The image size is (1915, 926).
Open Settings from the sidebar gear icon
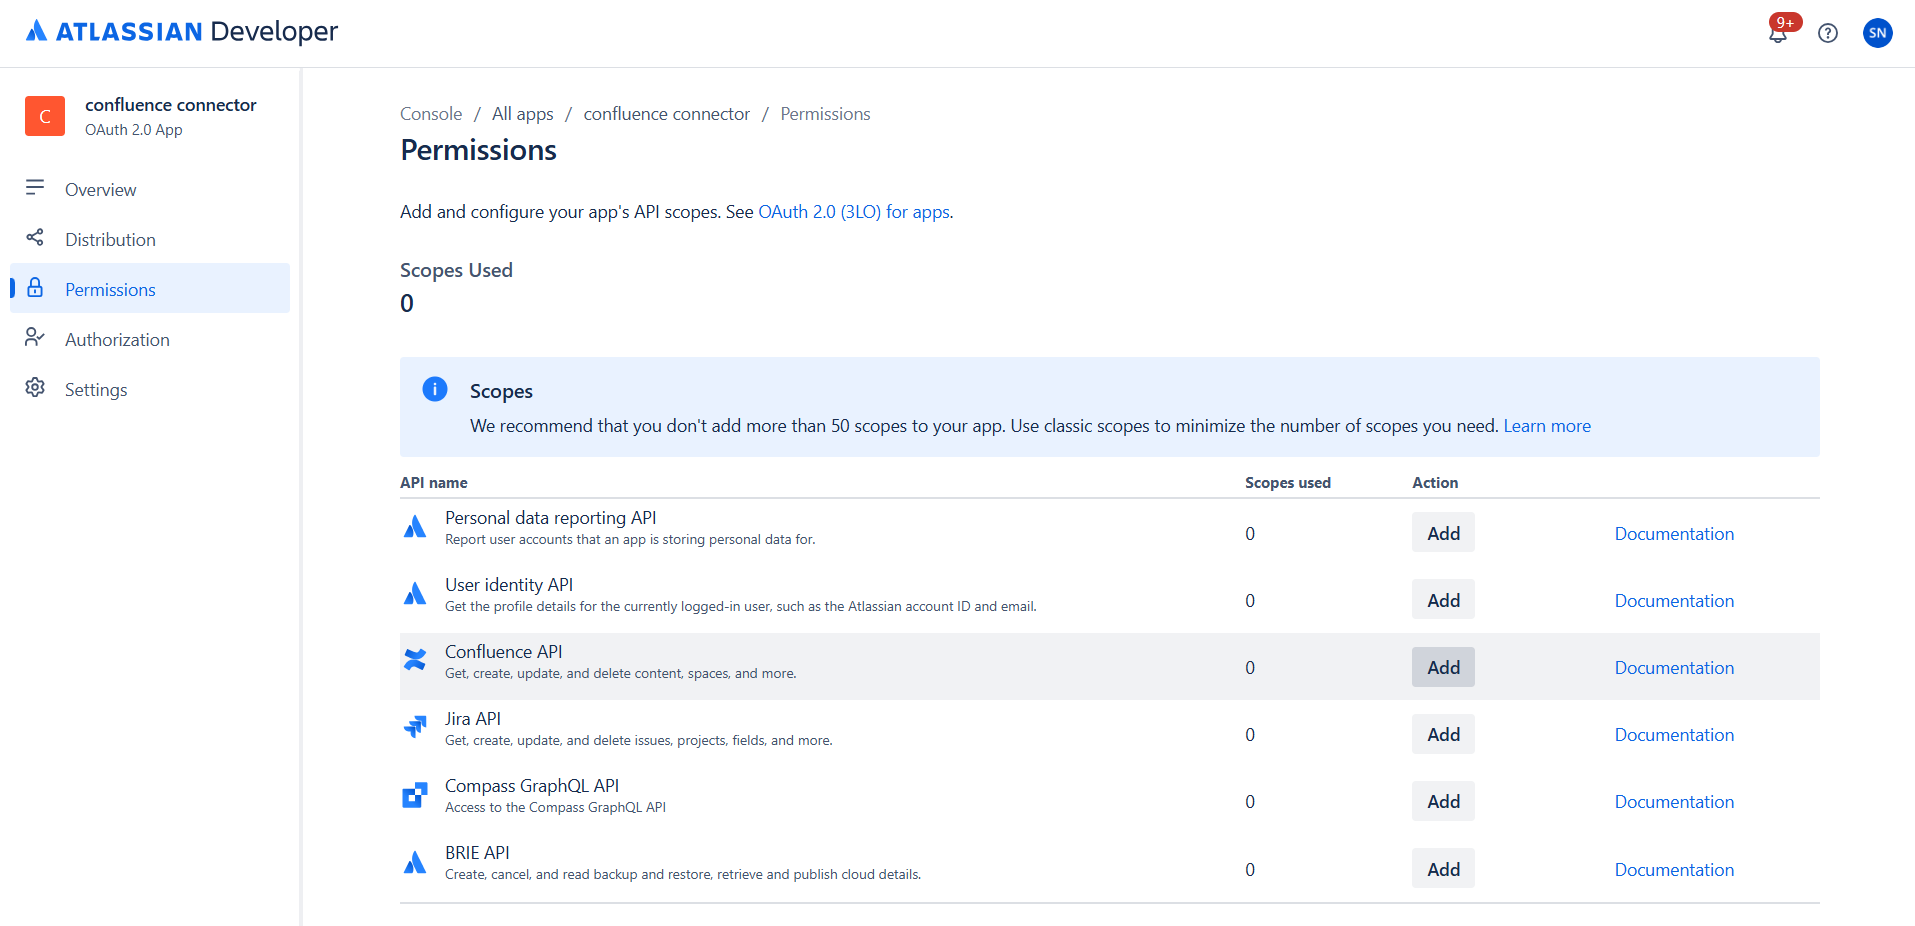pos(35,388)
